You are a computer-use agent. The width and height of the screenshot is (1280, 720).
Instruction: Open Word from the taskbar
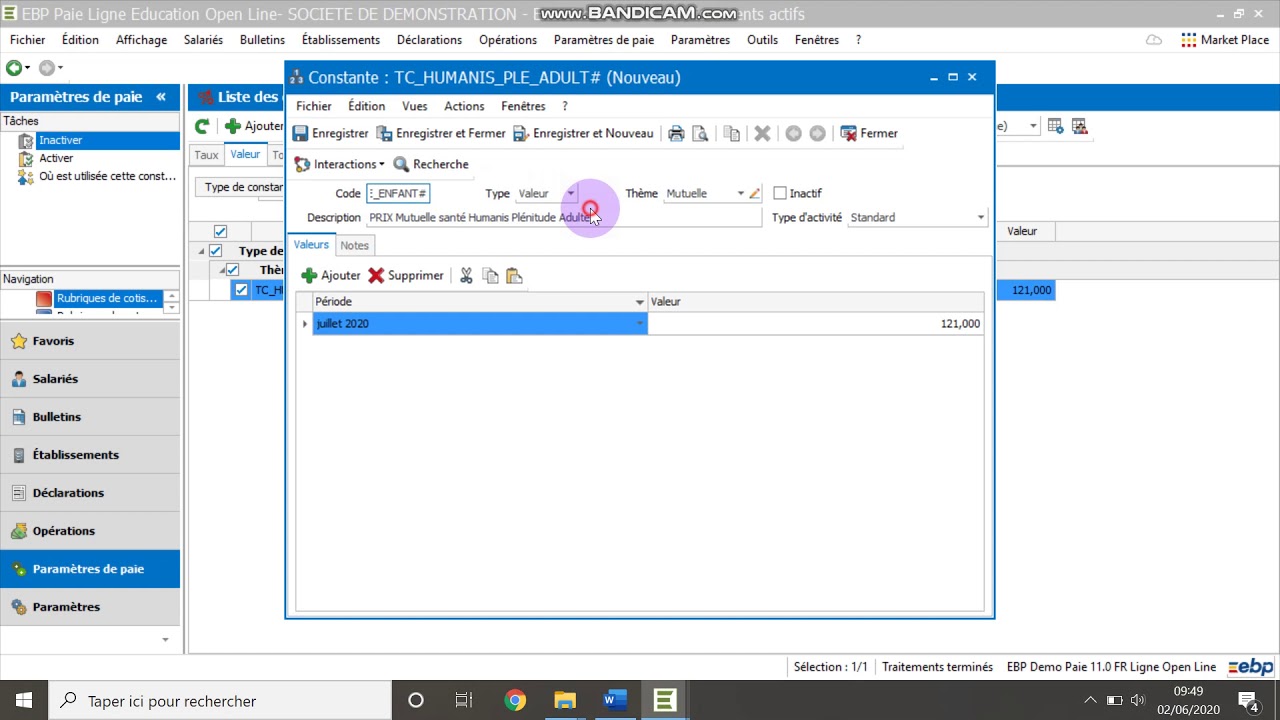[614, 700]
